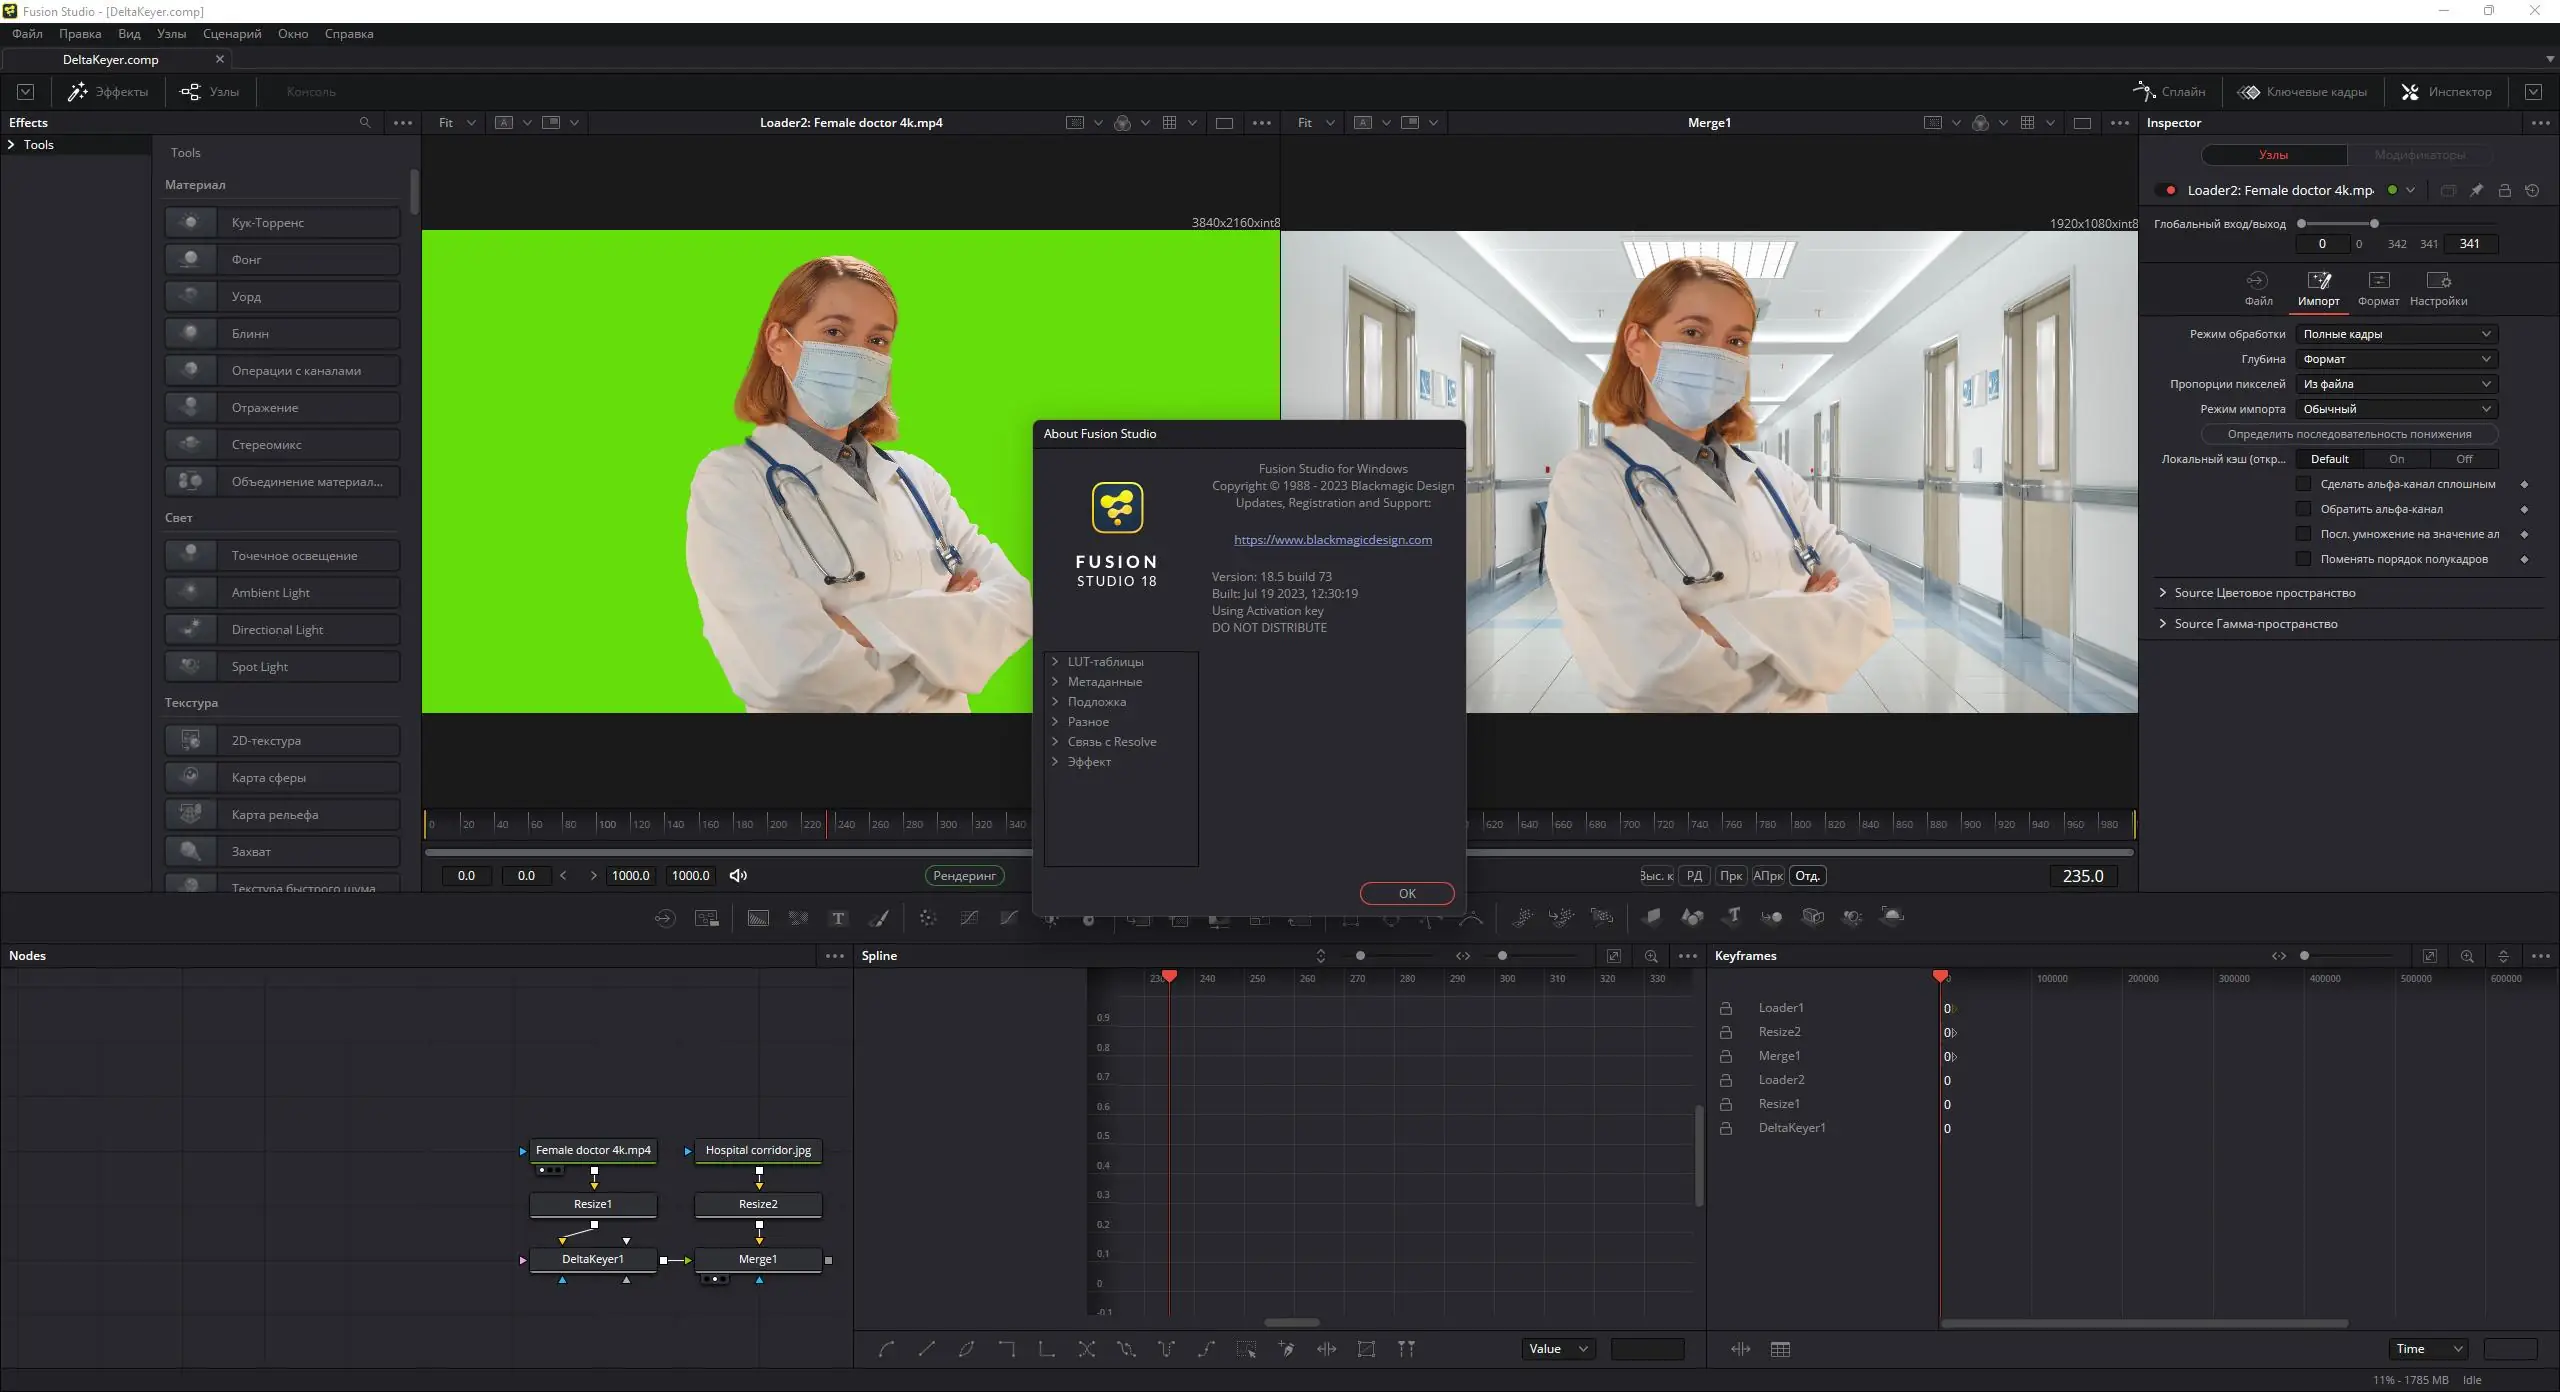The image size is (2560, 1392).
Task: Click the Effects search magnifier icon
Action: pyautogui.click(x=365, y=123)
